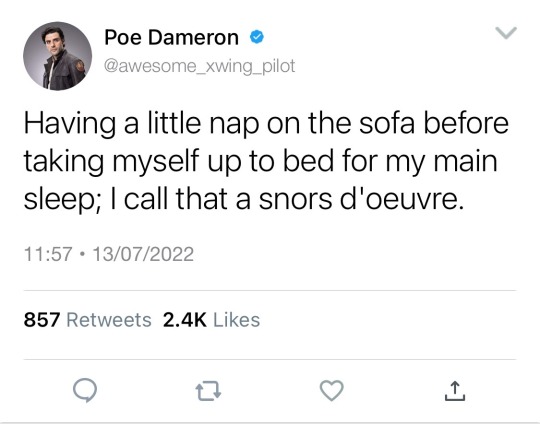This screenshot has height=424, width=540.
Task: Click the bold '2.4K' like count
Action: tap(185, 320)
